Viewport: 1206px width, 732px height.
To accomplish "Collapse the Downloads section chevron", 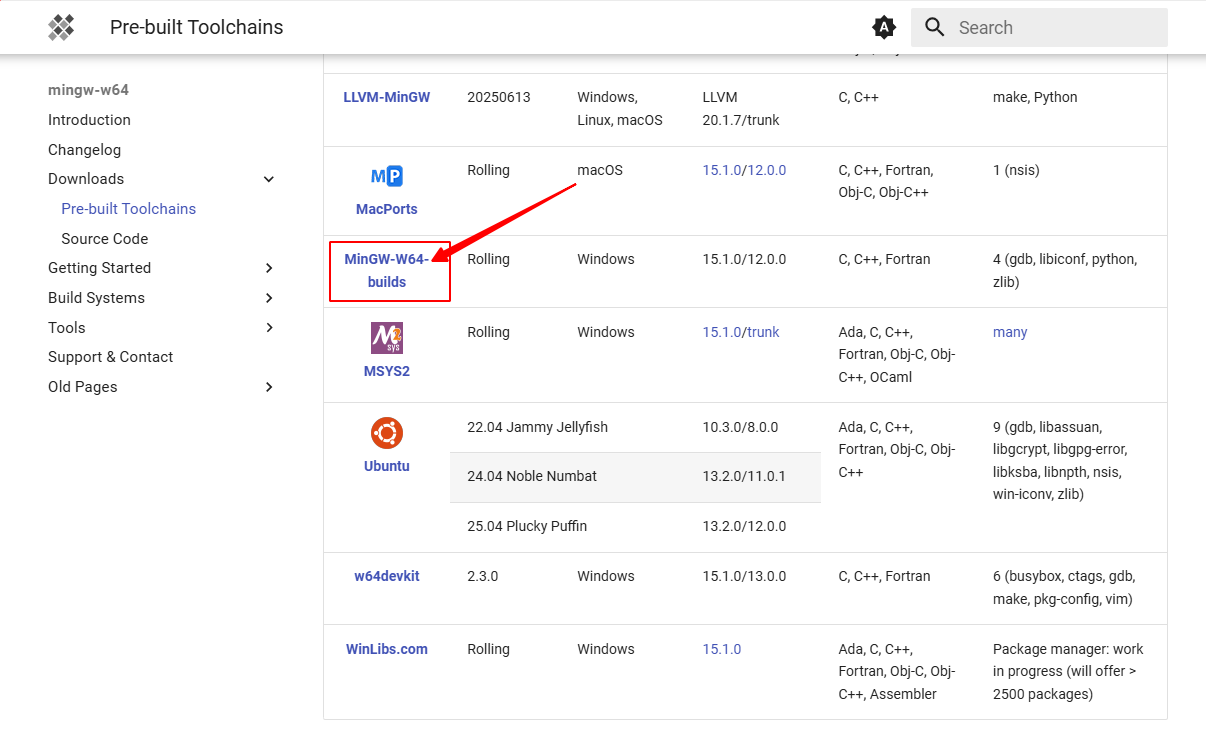I will (268, 179).
